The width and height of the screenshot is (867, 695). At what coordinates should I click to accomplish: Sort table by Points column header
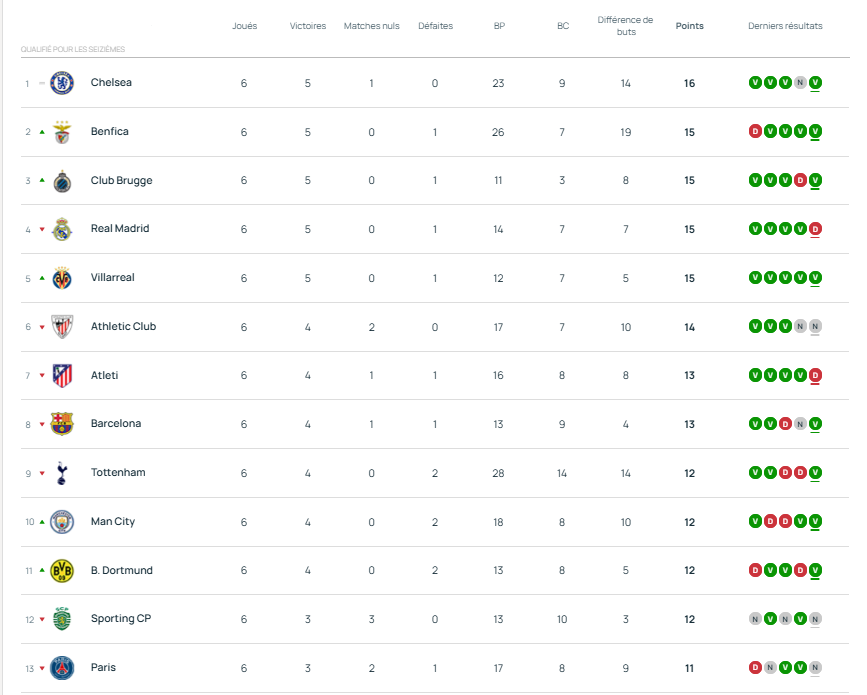click(689, 26)
